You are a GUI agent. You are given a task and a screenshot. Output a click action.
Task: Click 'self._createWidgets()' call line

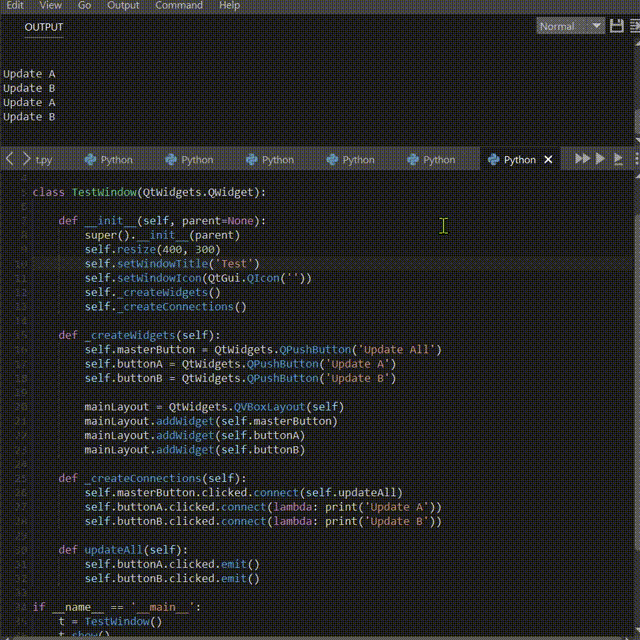152,292
